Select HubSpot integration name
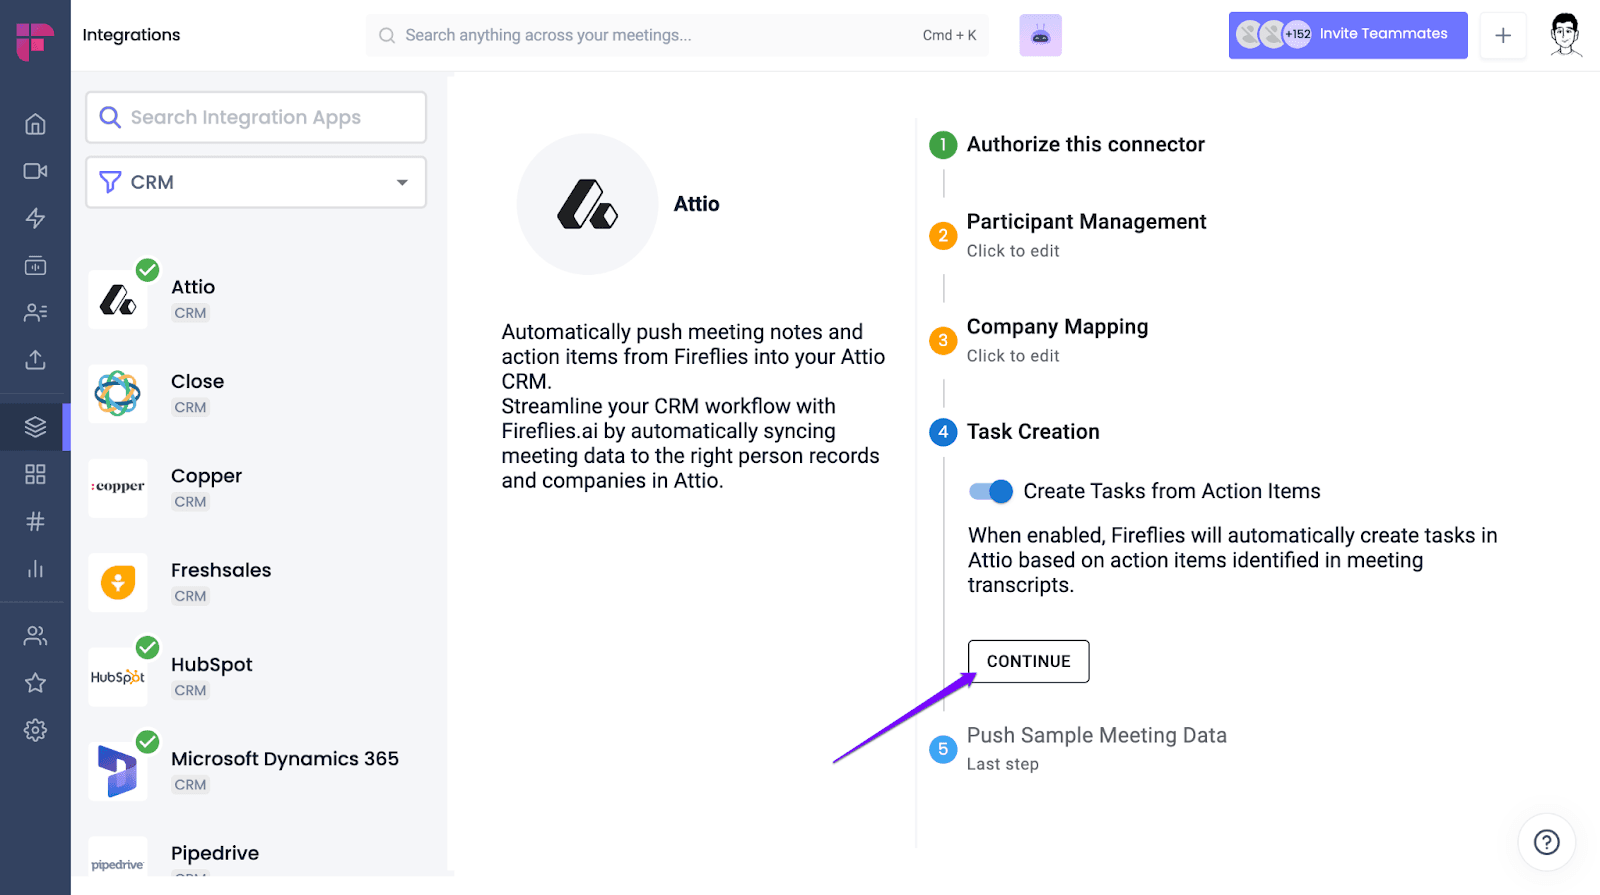Screen dimensions: 1600x895 (x=211, y=665)
